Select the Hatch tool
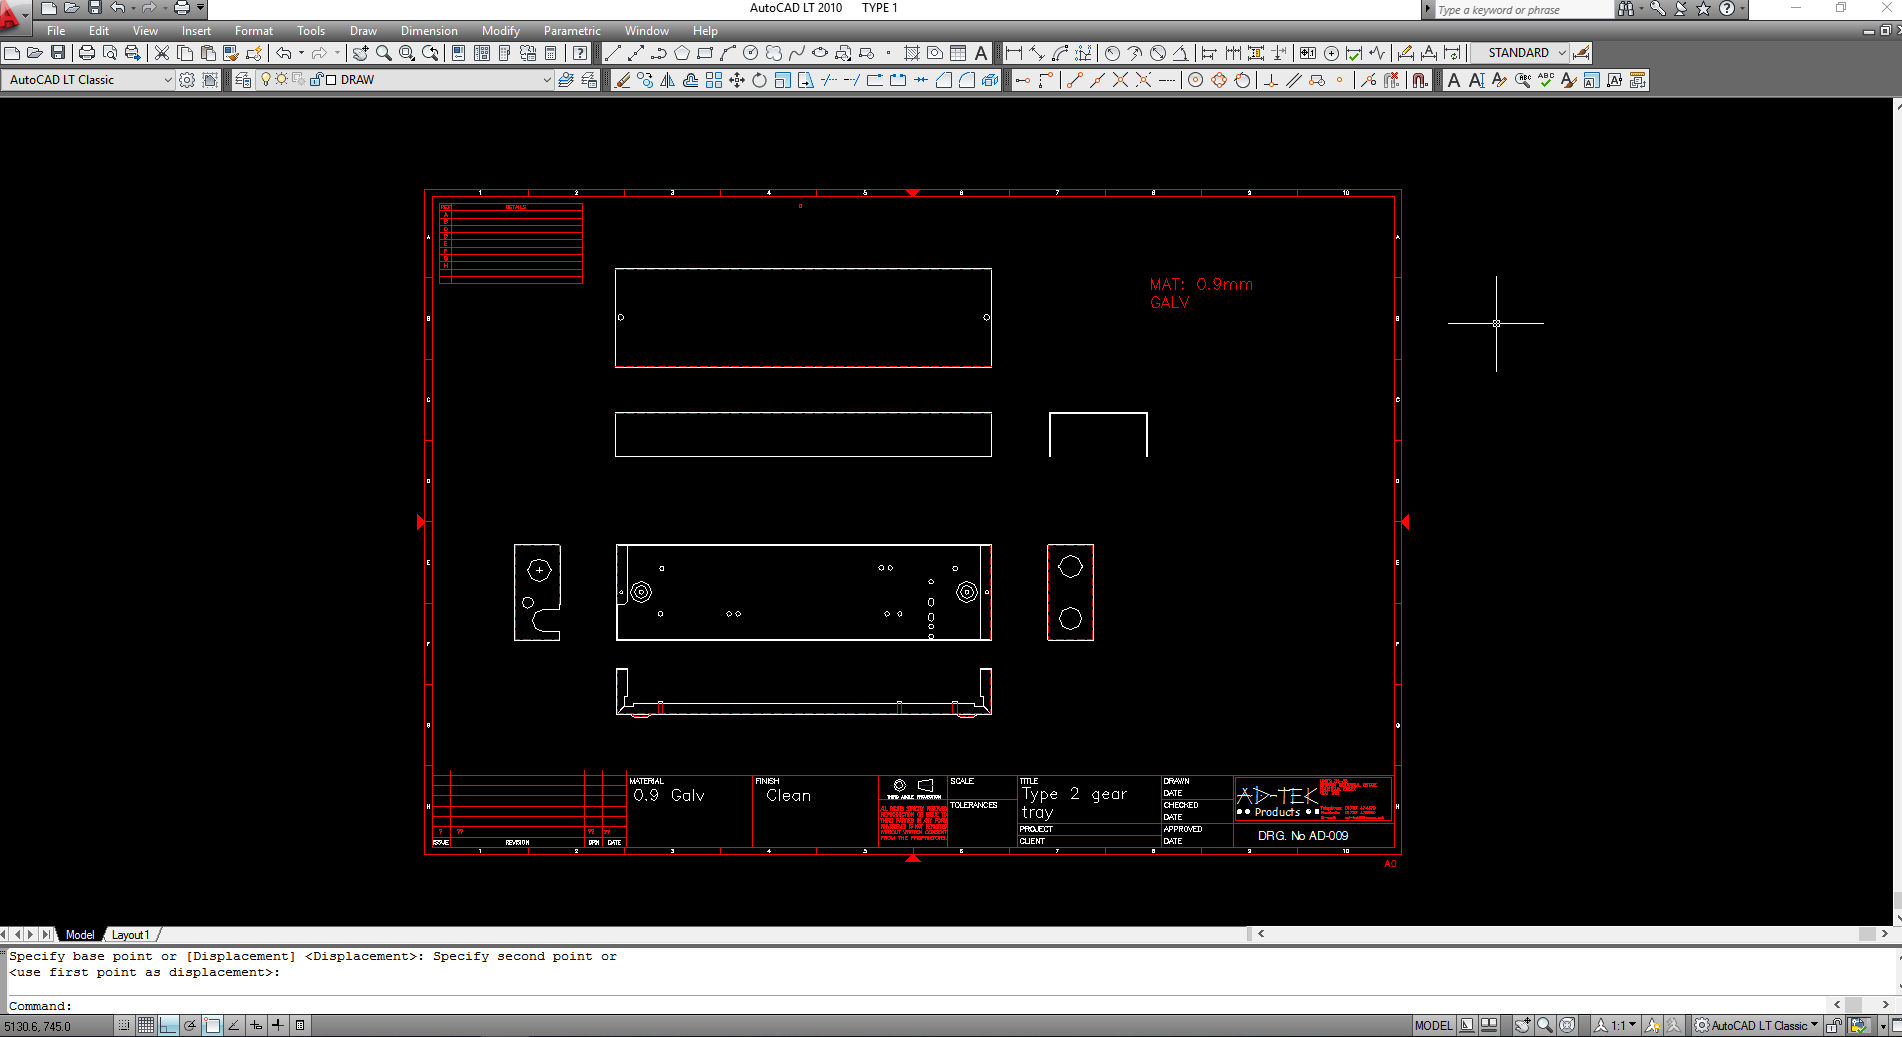Viewport: 1902px width, 1037px height. pos(911,53)
